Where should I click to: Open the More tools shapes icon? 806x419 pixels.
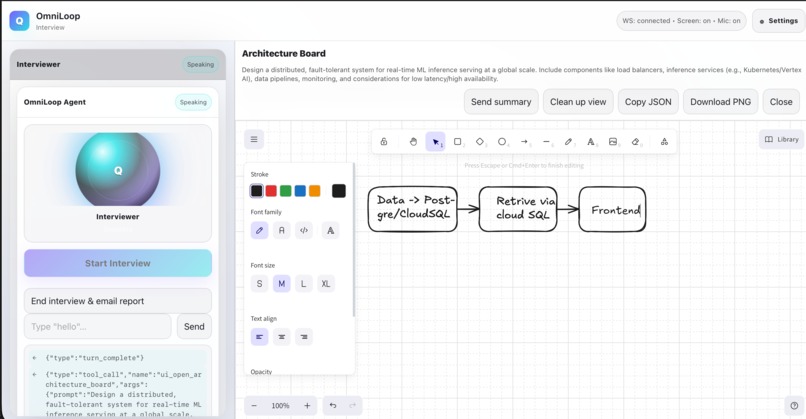pos(664,142)
